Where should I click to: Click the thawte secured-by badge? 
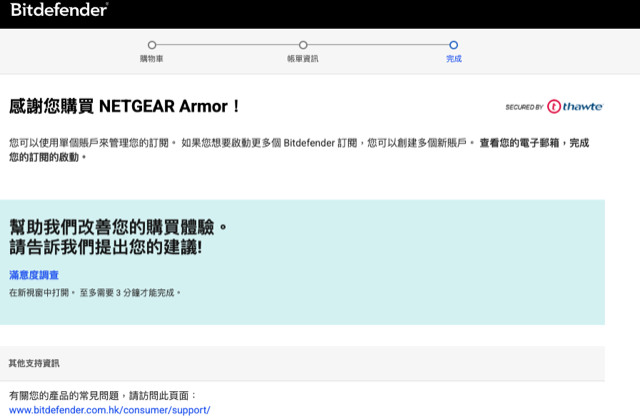pos(554,107)
